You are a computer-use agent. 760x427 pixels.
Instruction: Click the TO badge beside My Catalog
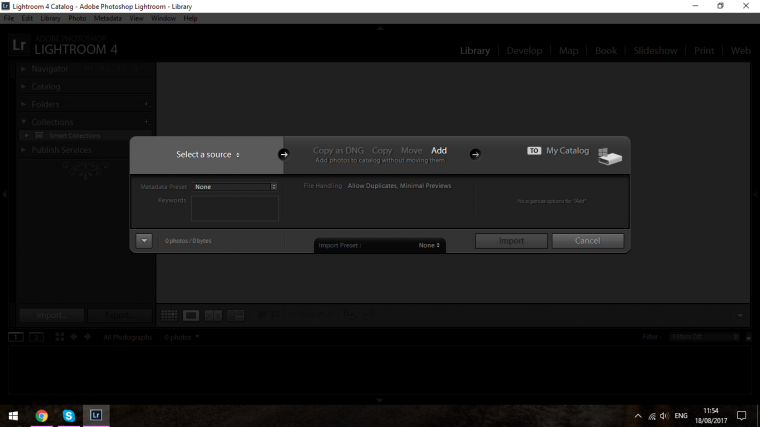point(534,151)
